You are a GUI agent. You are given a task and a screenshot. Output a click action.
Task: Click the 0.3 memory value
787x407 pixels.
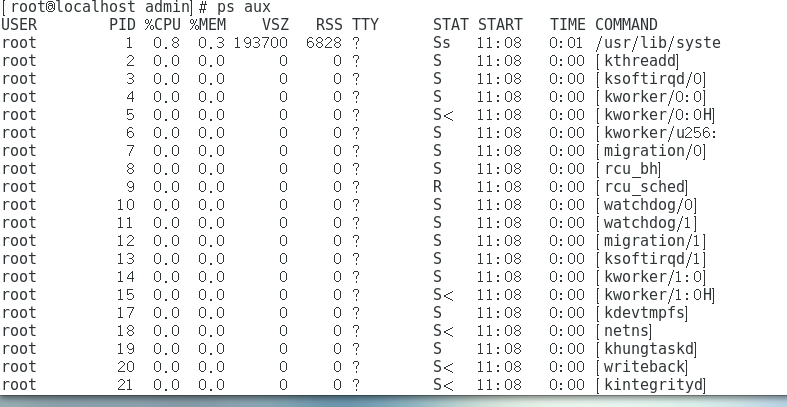(x=211, y=43)
